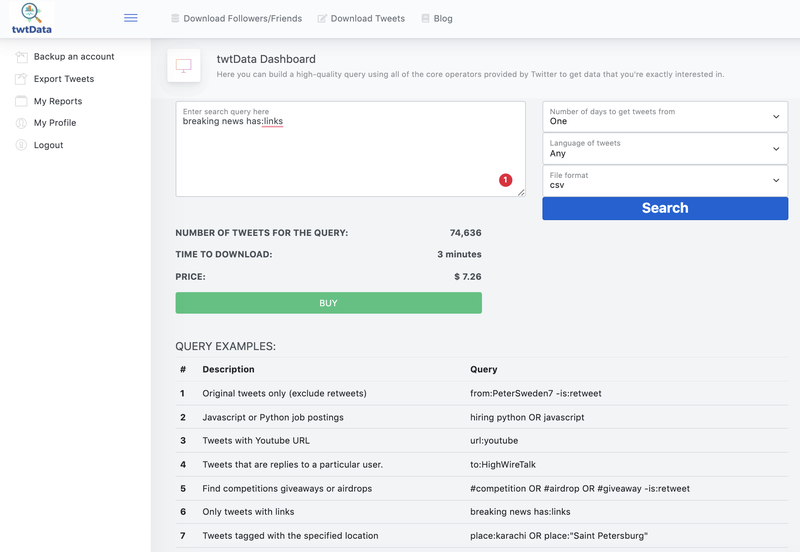Image resolution: width=800 pixels, height=552 pixels.
Task: Click the red error badge in query box
Action: click(506, 180)
